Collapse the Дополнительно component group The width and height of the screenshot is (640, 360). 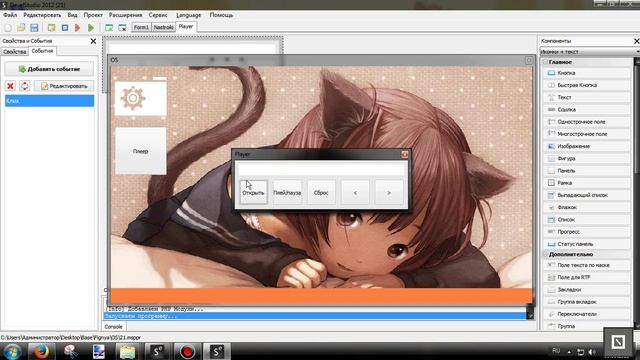[x=545, y=254]
